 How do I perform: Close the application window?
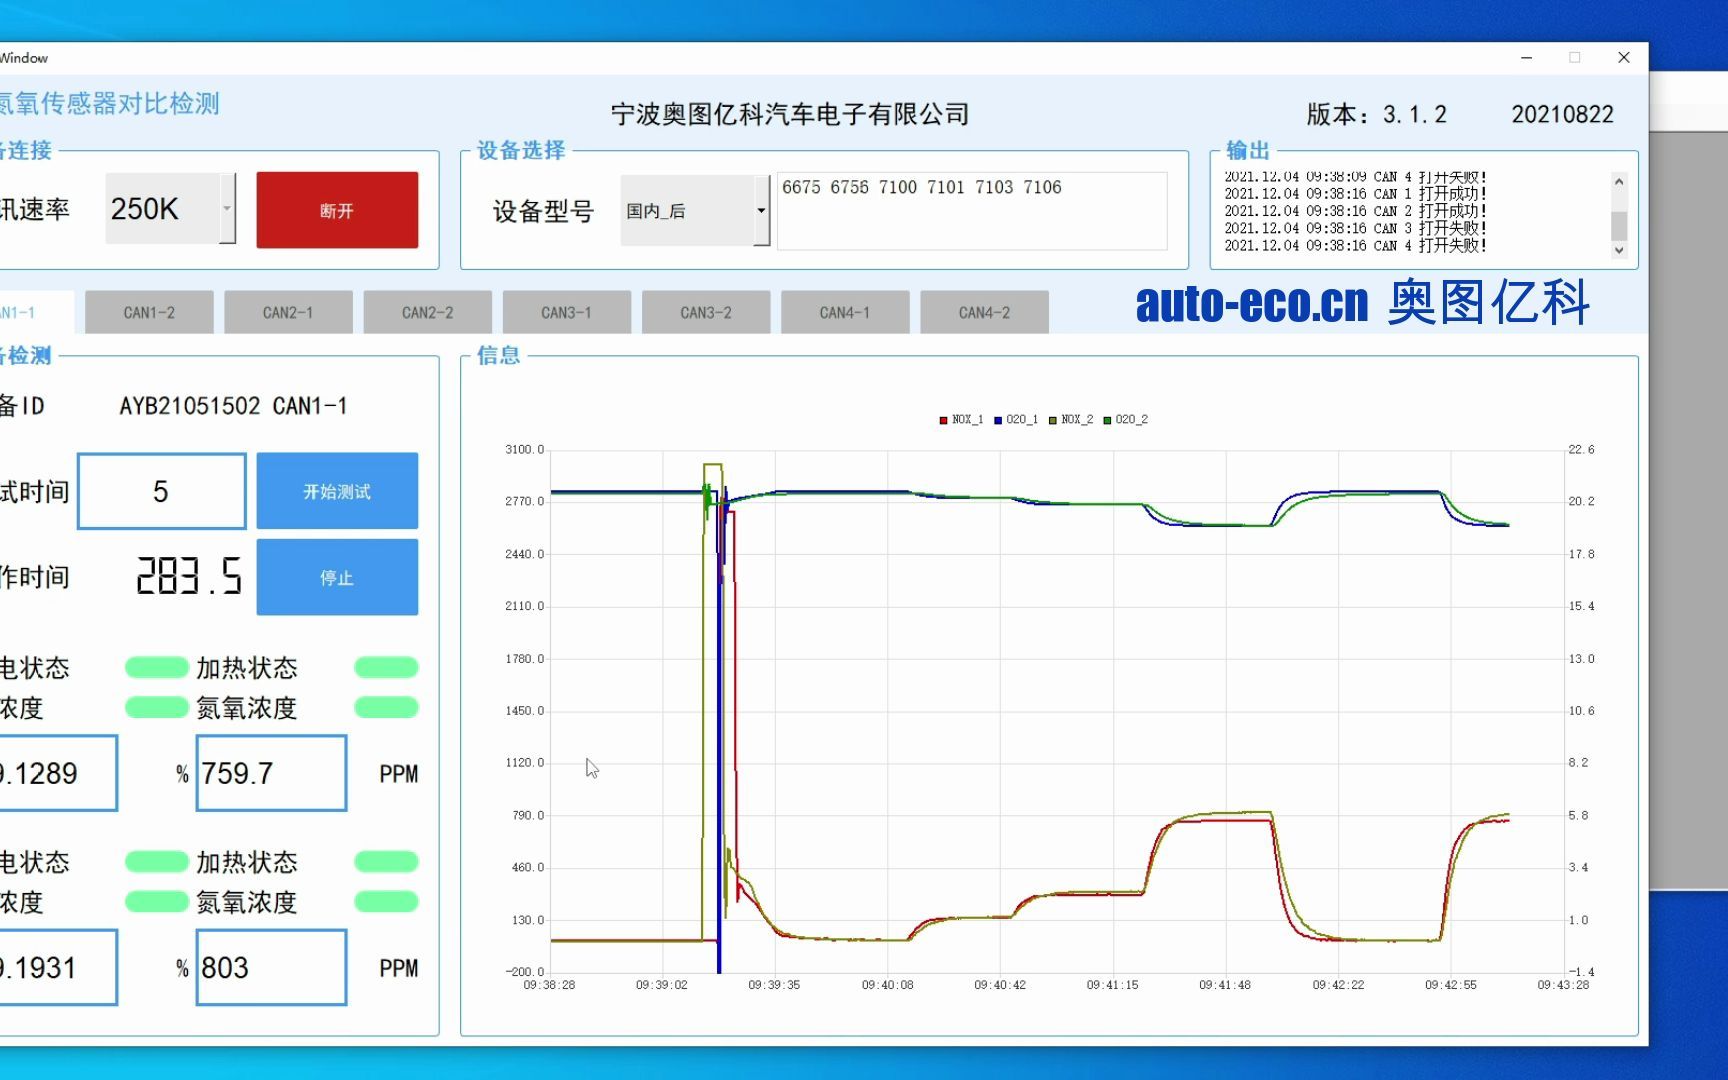[x=1624, y=58]
